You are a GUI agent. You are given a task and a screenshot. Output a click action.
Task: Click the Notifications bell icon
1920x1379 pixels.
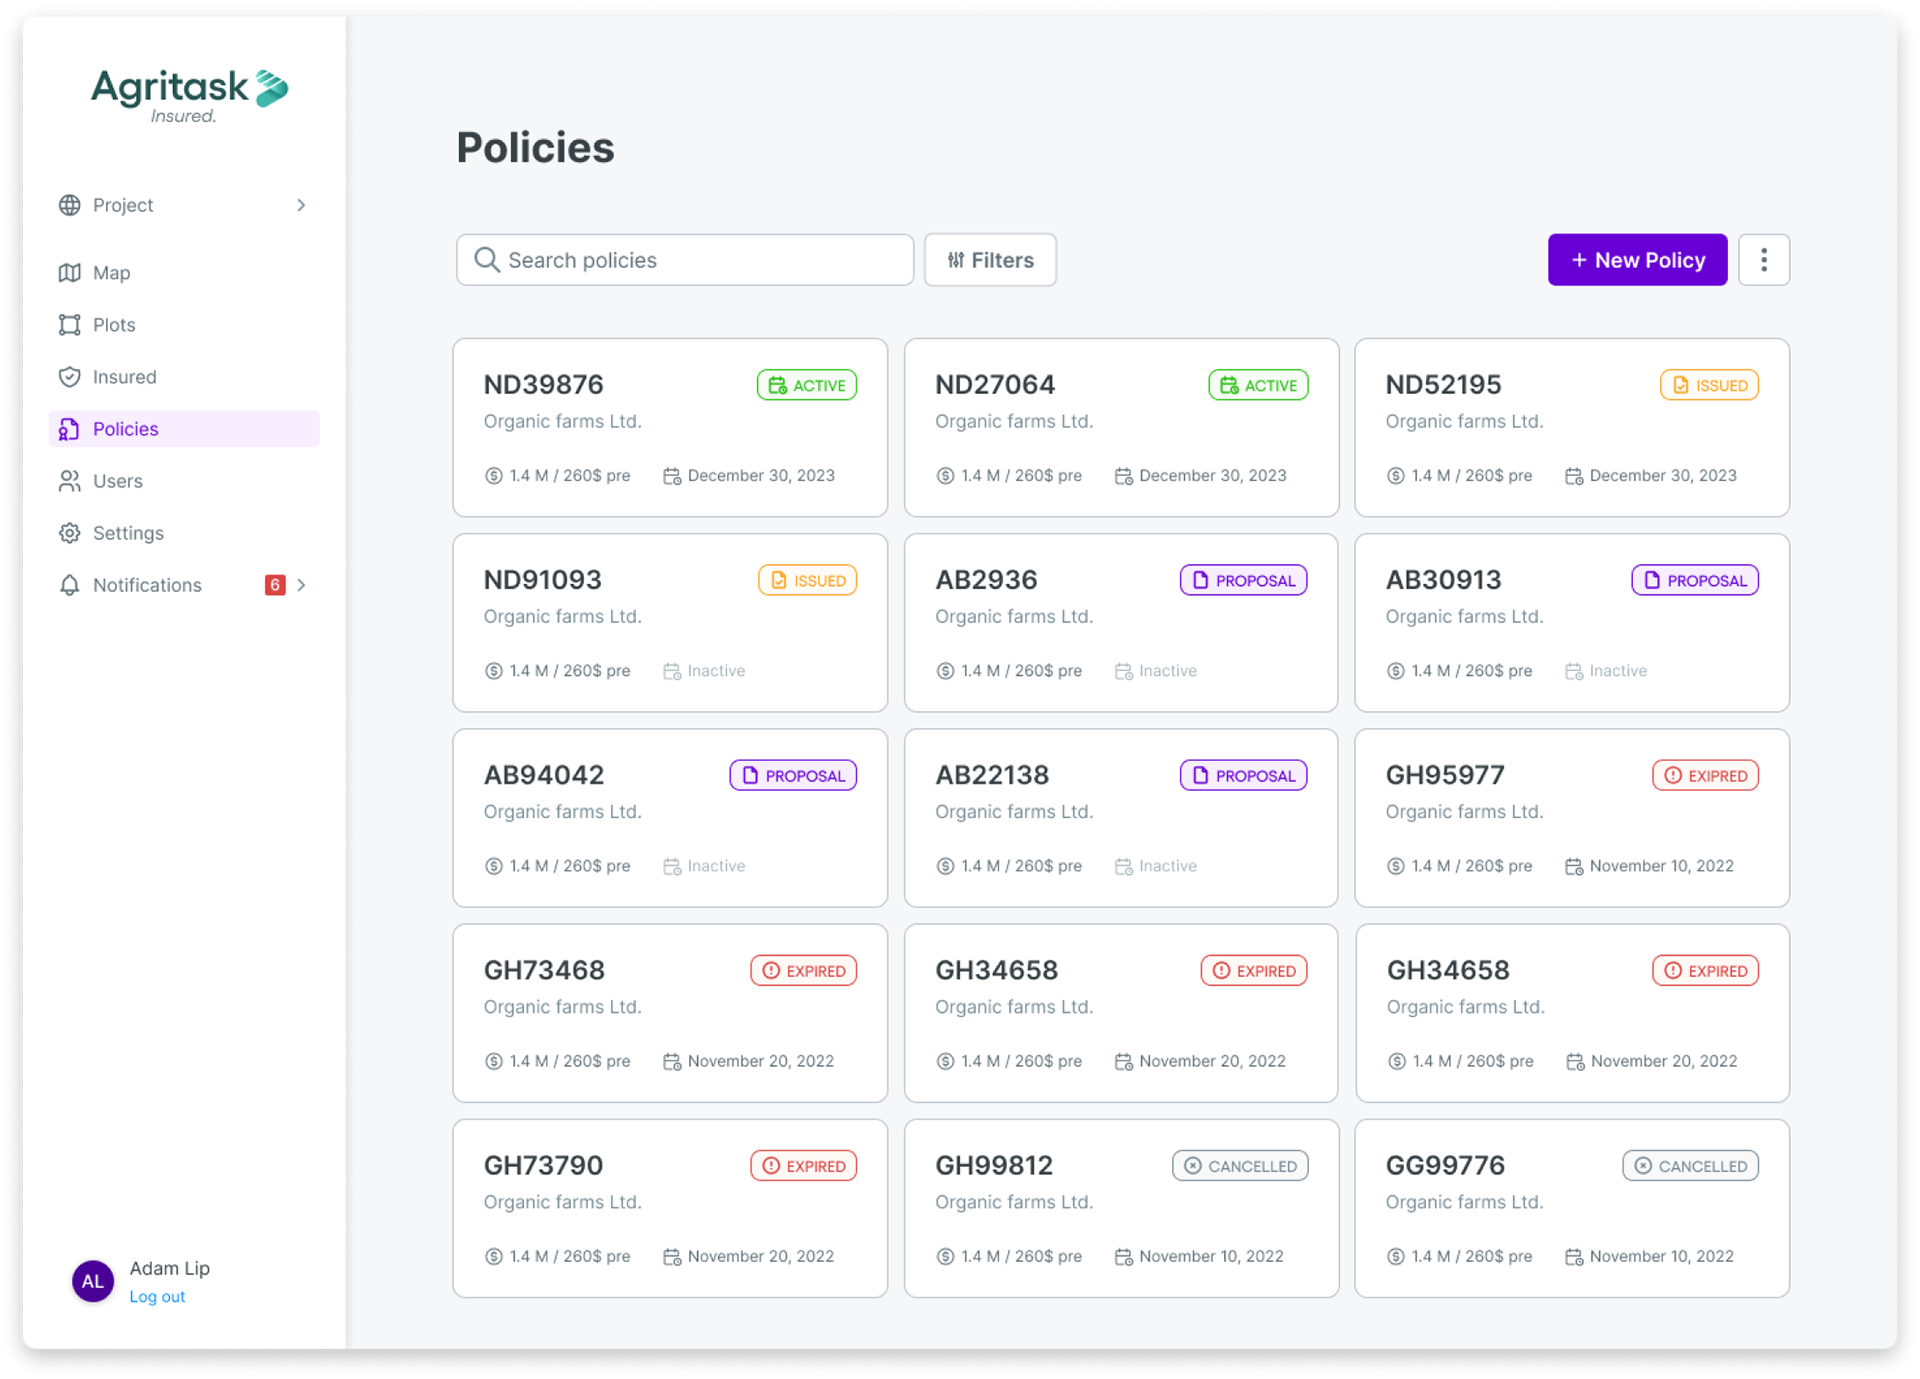point(69,585)
